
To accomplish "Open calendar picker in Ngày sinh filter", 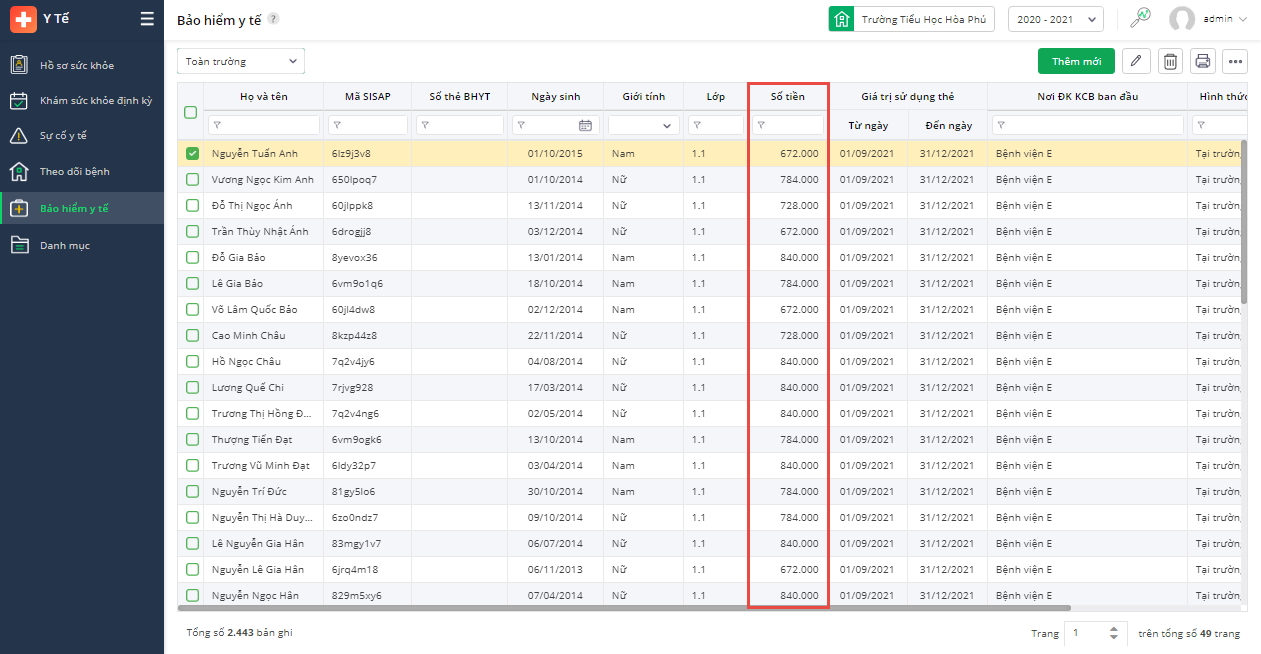I will click(x=585, y=125).
